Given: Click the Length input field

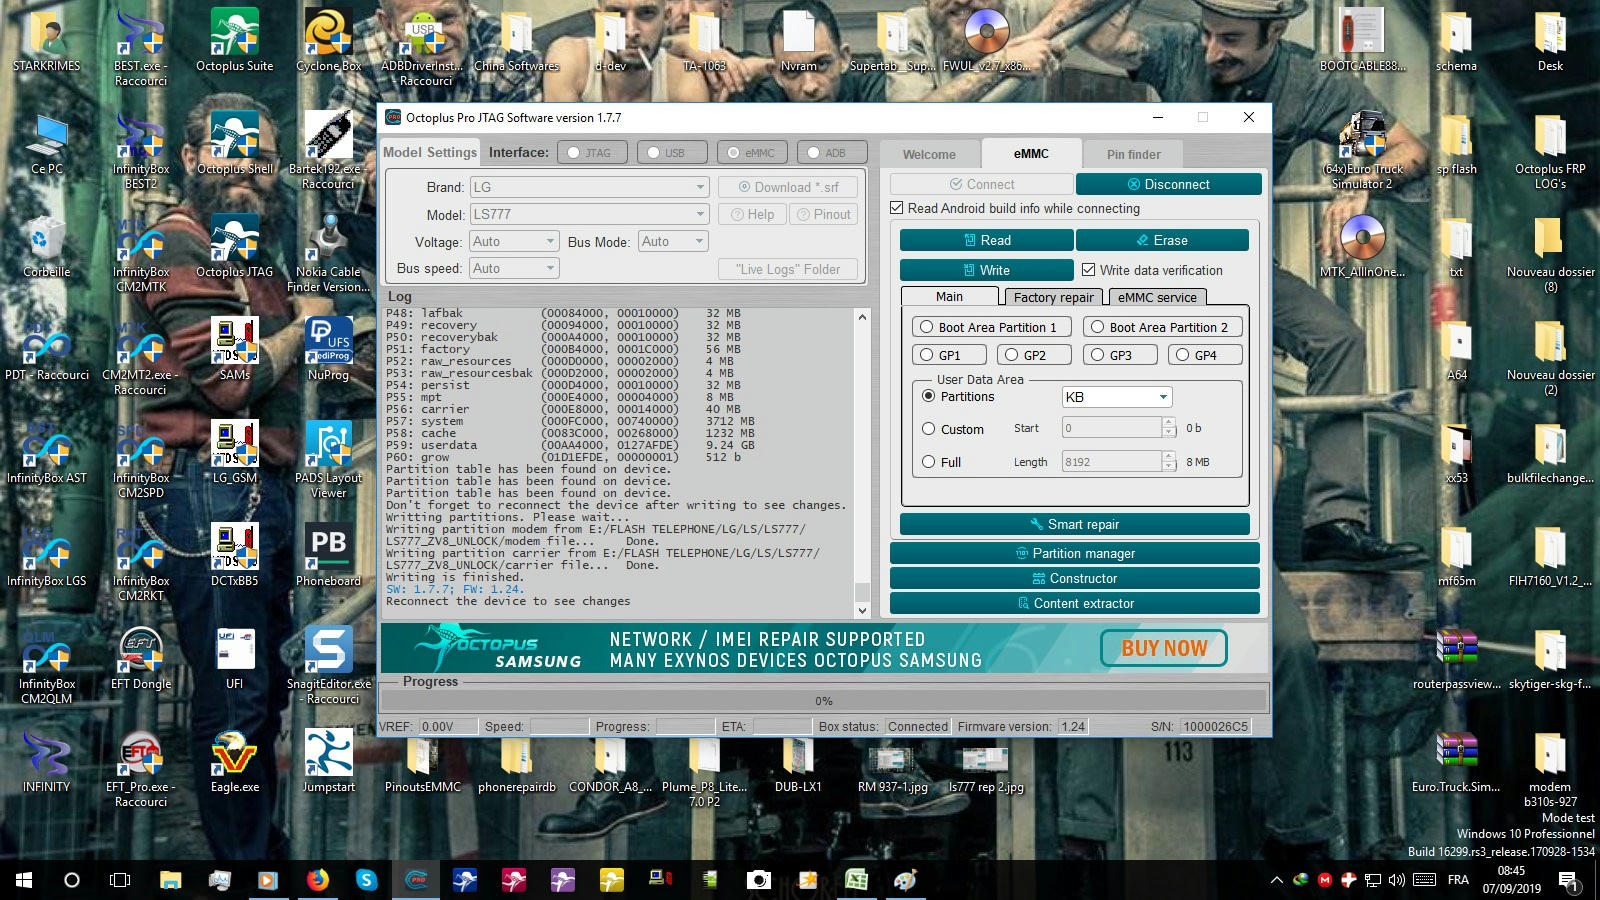Looking at the screenshot, I should click(1111, 462).
